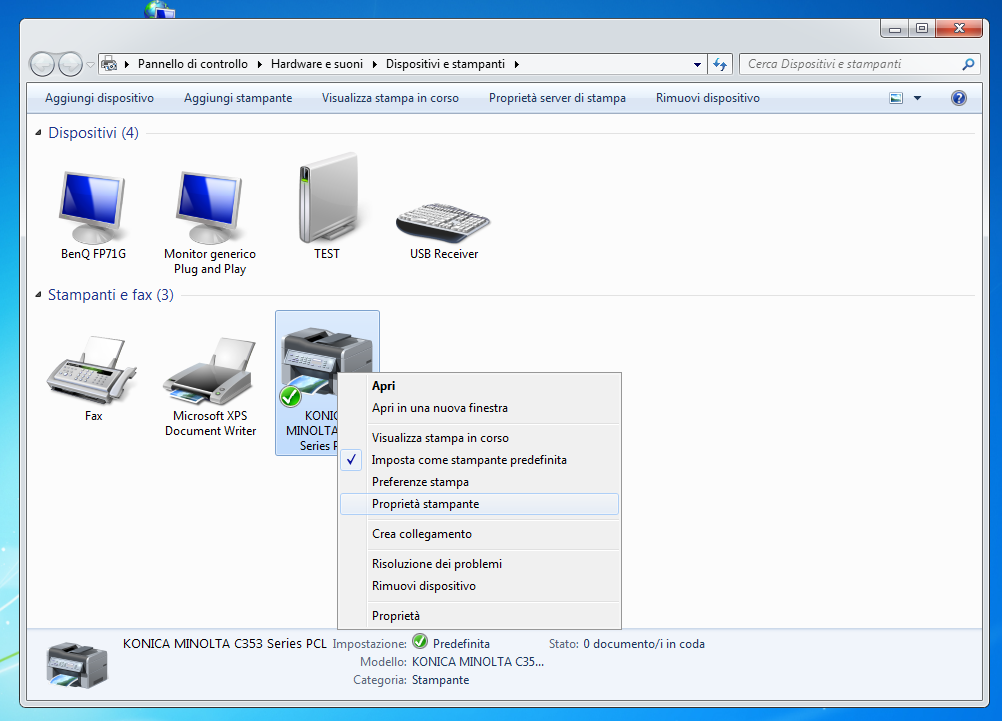Click the Microsoft XPS Document Writer icon

click(211, 372)
